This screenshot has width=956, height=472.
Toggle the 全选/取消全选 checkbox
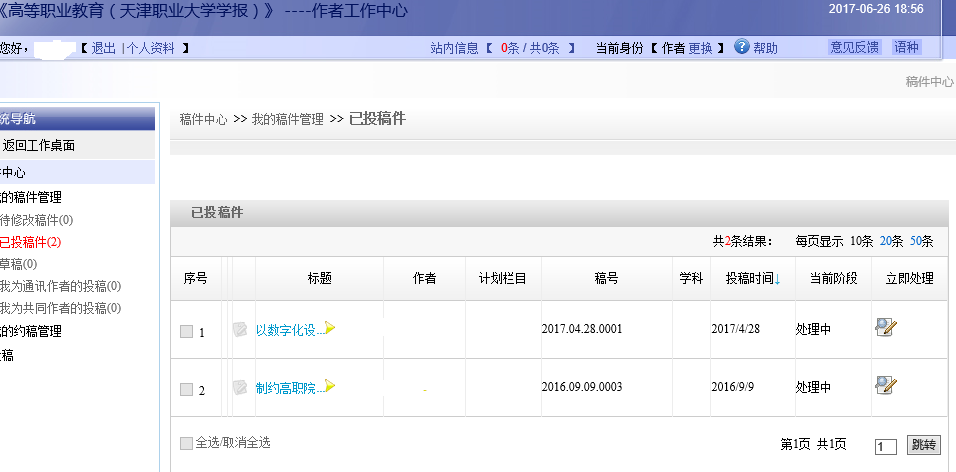187,443
